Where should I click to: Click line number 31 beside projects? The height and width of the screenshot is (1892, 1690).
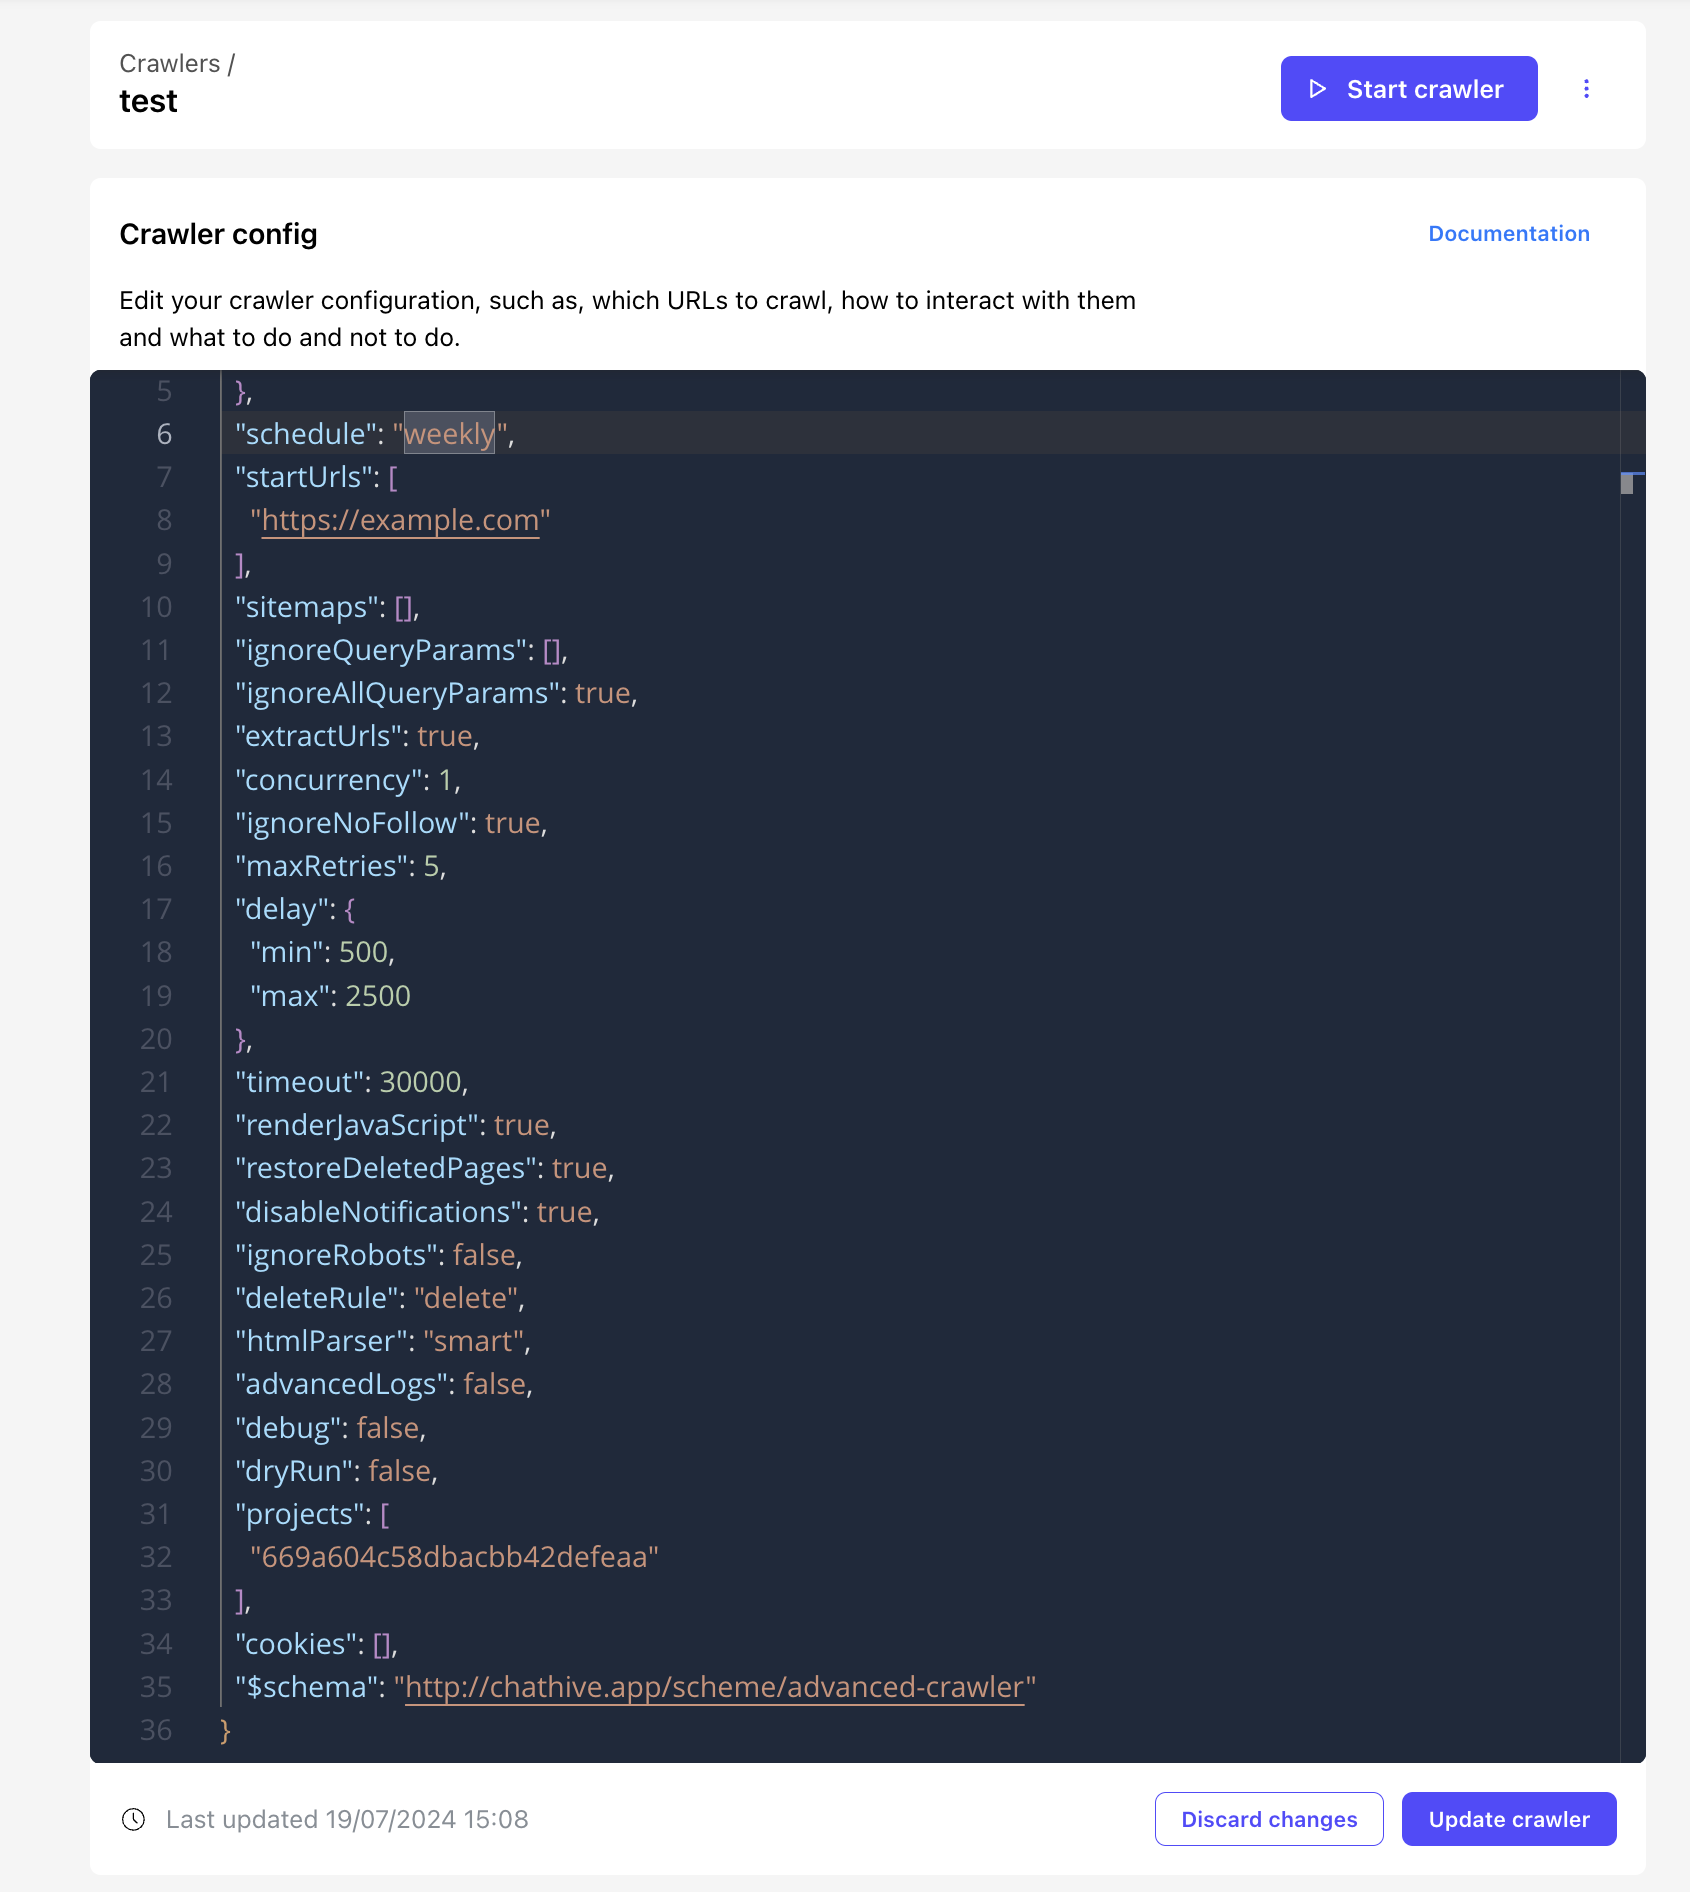point(156,1514)
